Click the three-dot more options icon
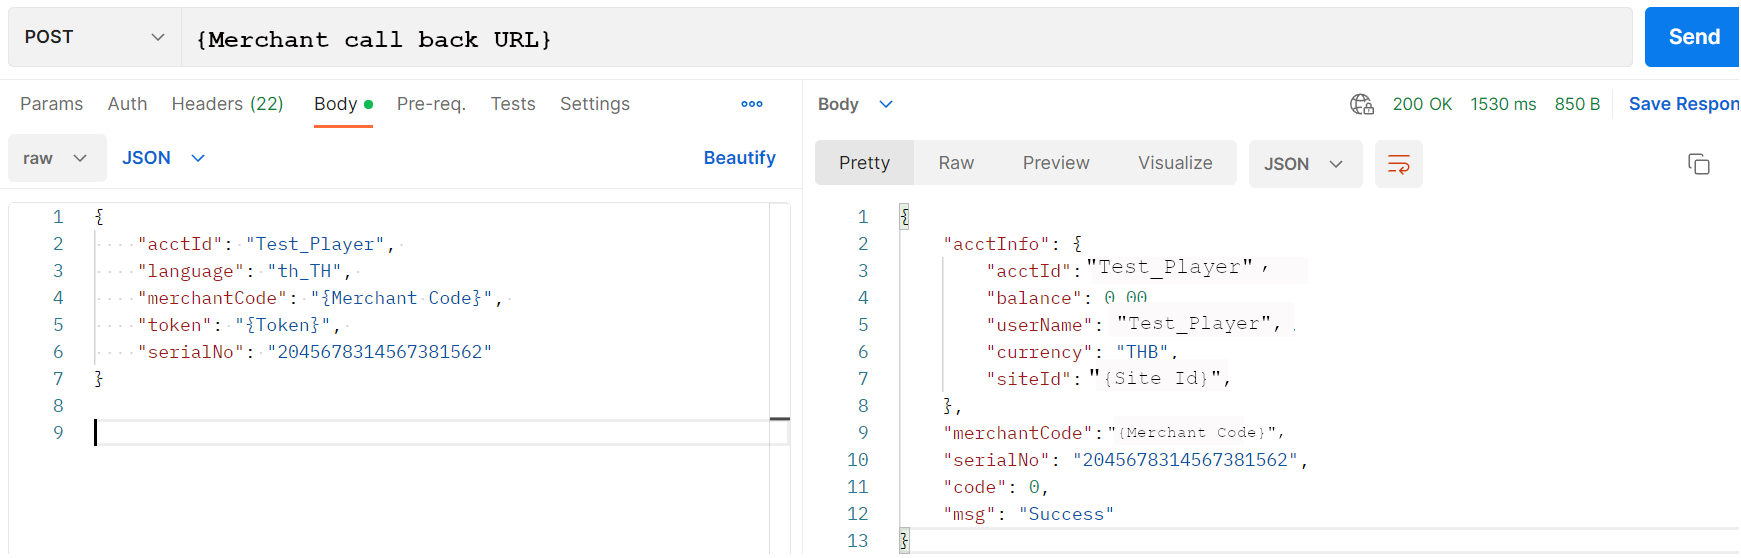Viewport: 1741px width, 558px height. [x=752, y=104]
